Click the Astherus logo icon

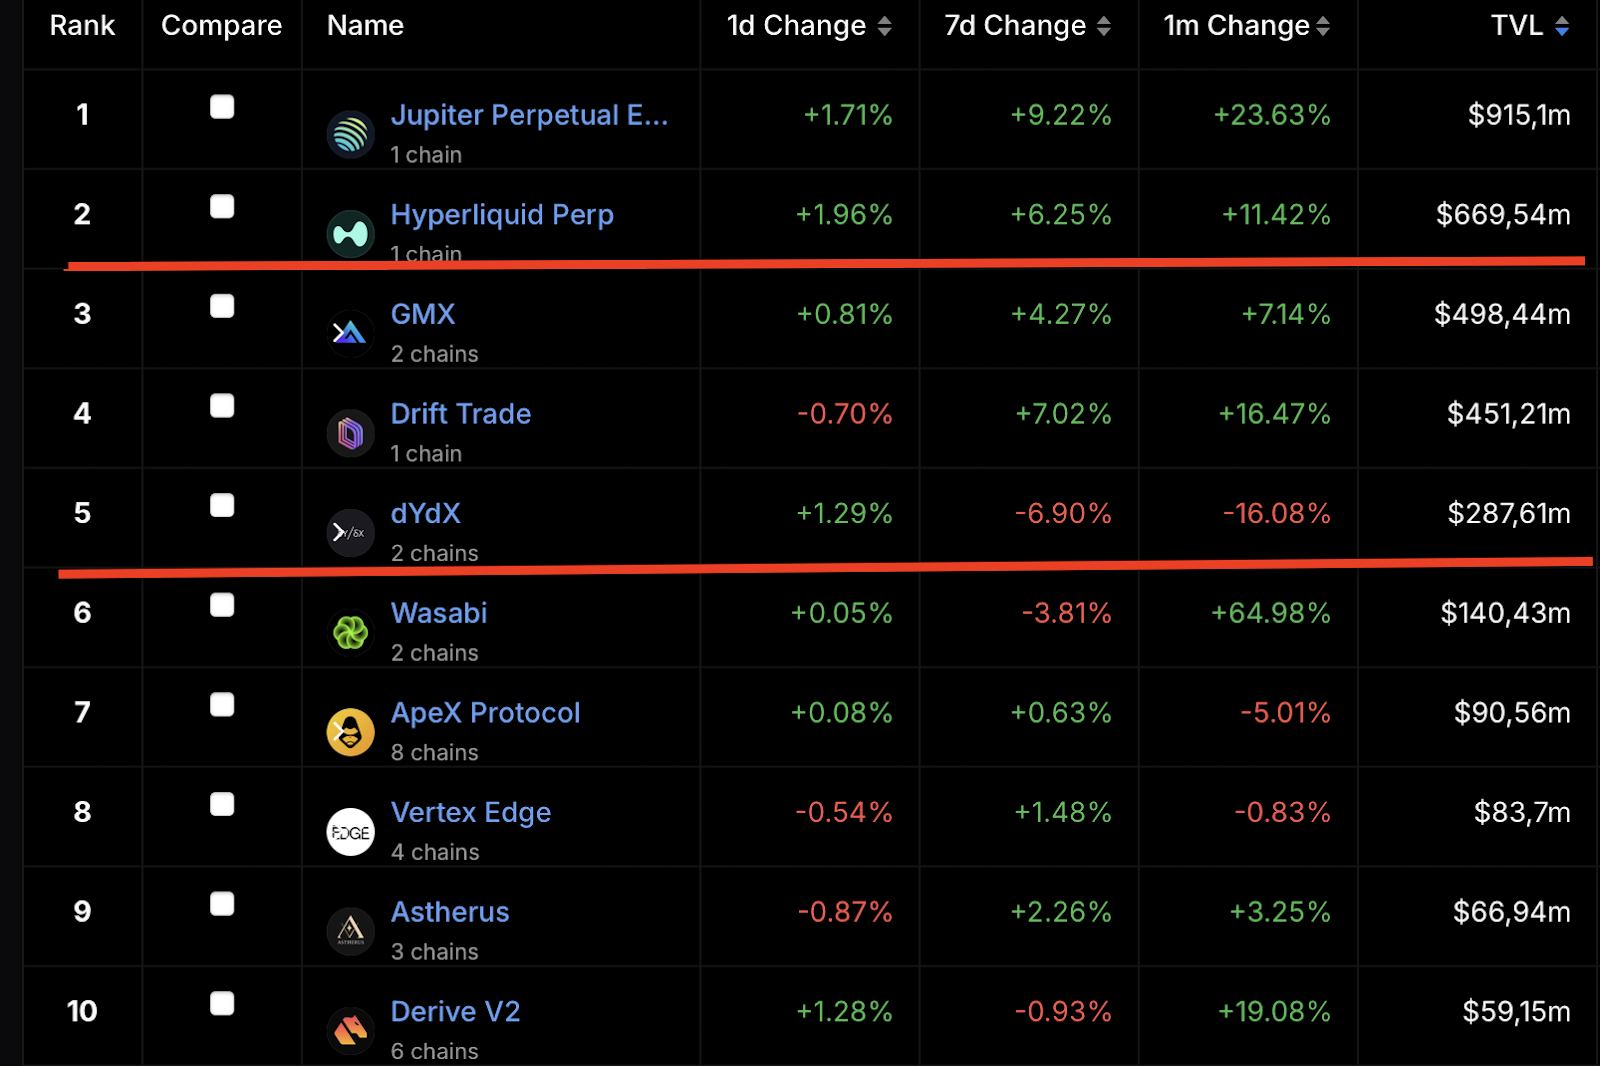coord(351,931)
